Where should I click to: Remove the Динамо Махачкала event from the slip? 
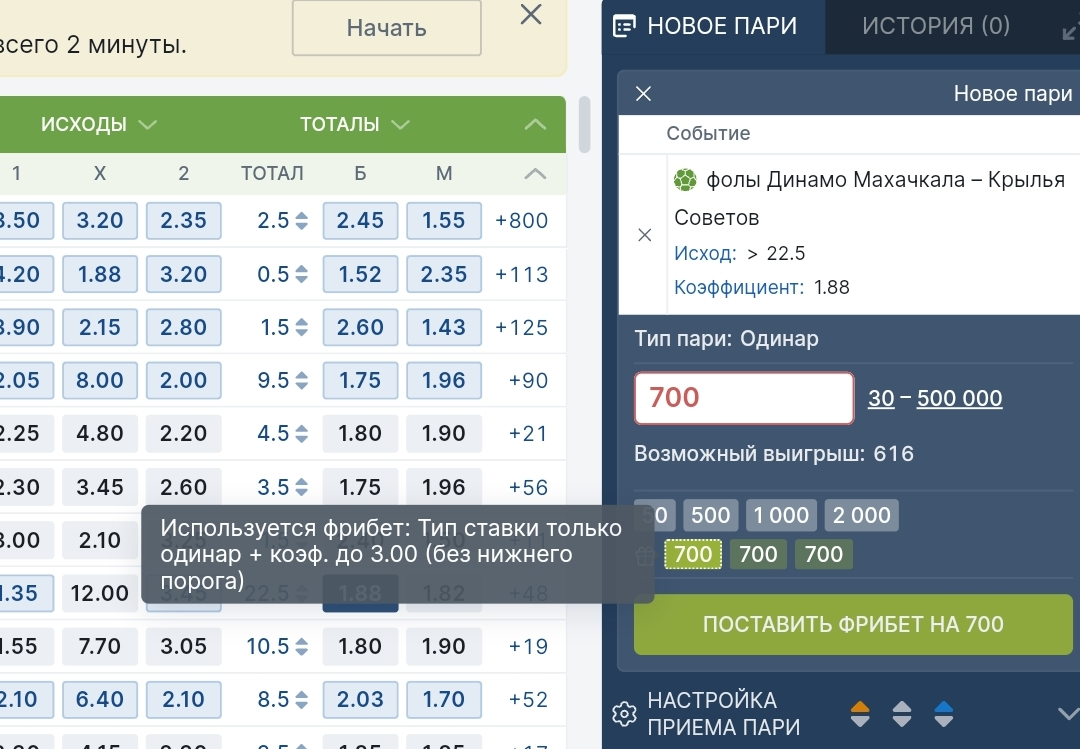coord(644,235)
